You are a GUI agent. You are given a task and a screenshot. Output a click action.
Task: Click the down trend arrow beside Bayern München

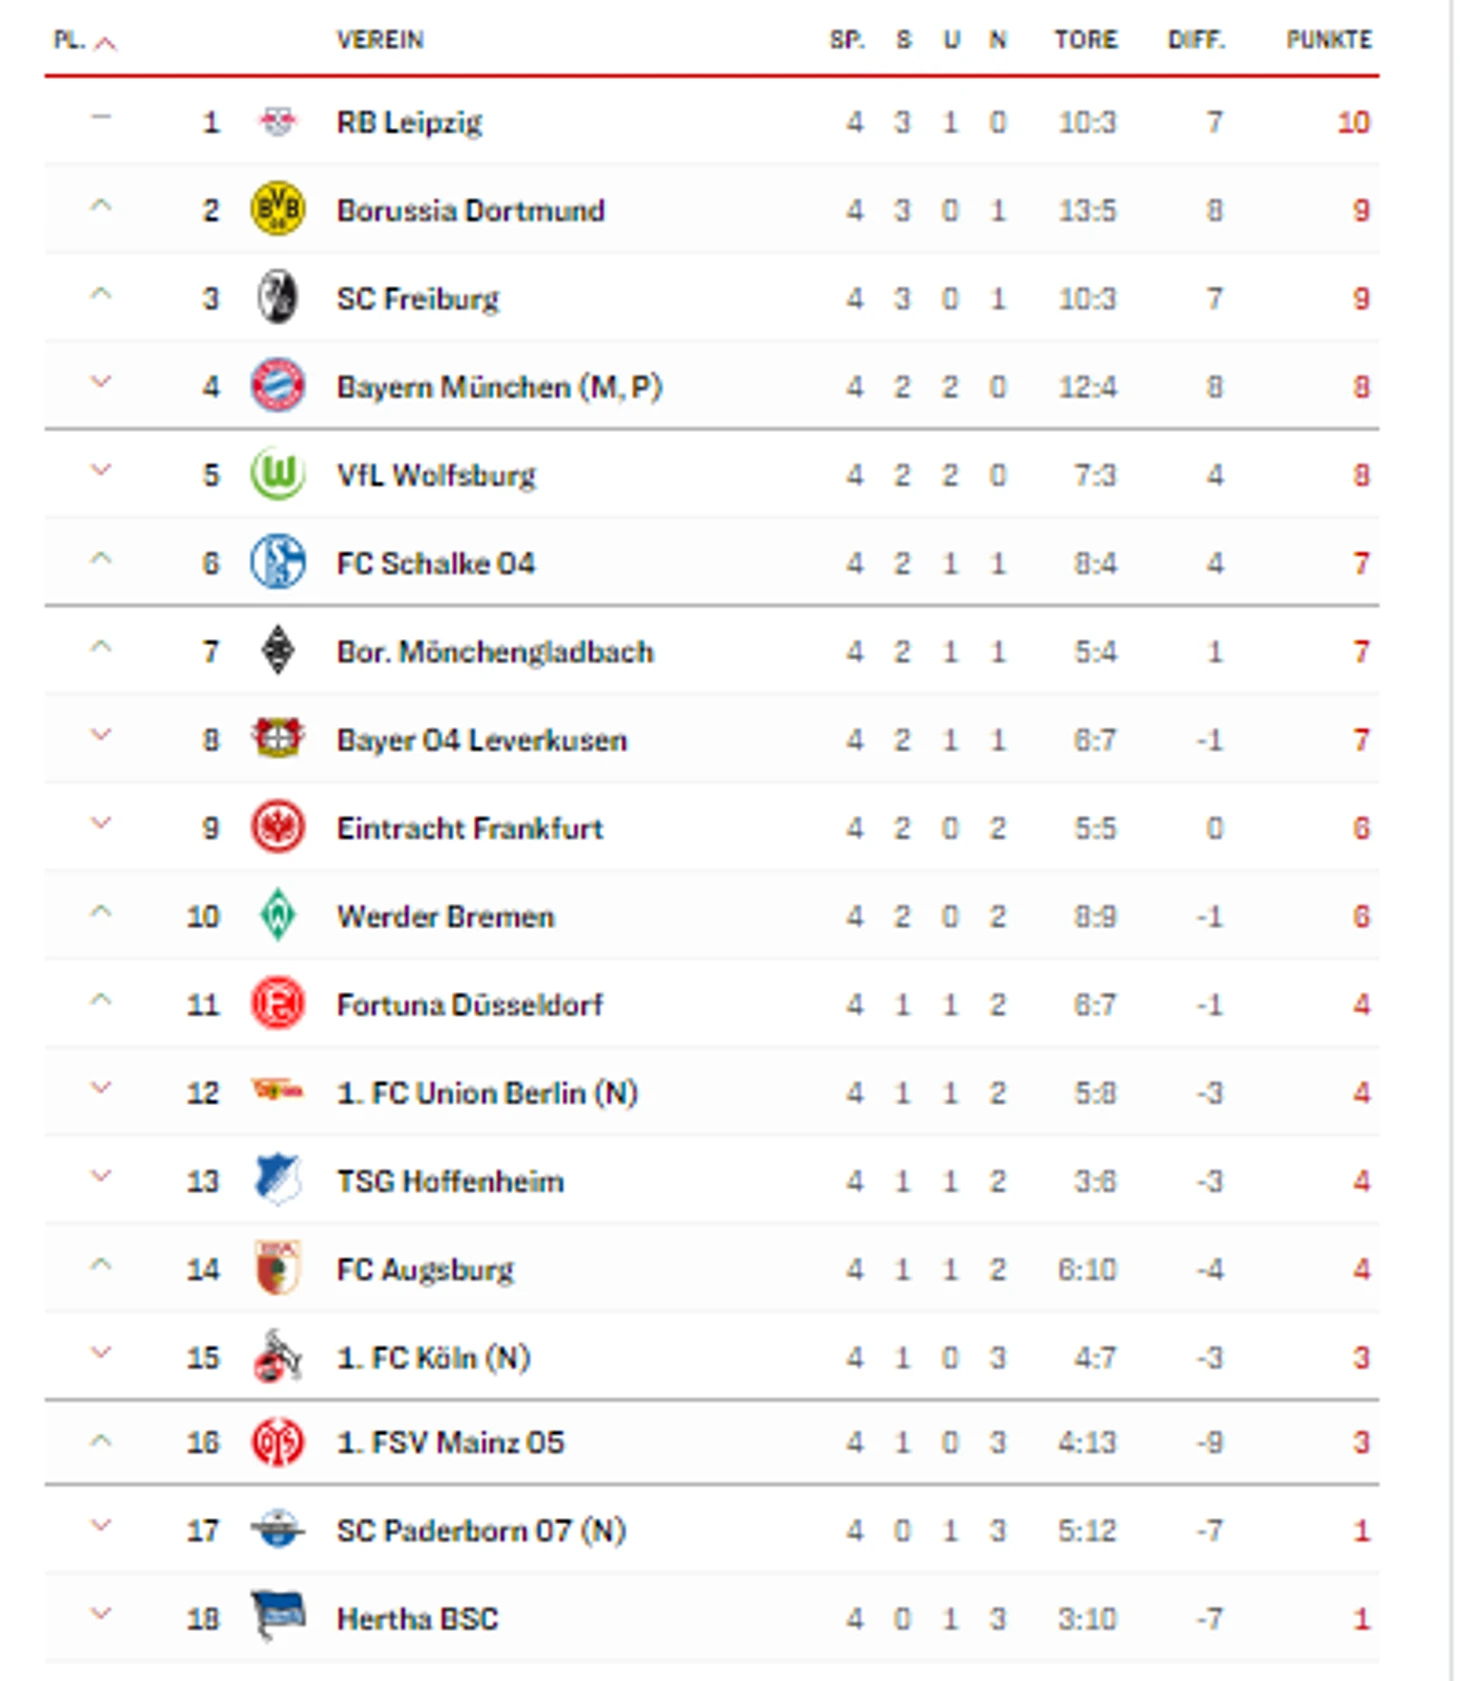101,382
